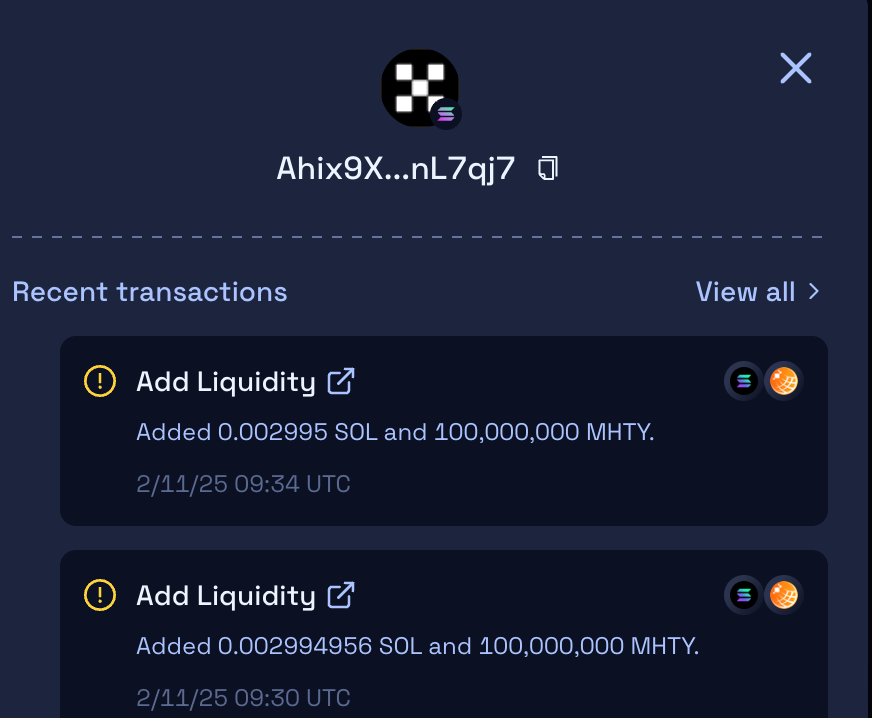Viewport: 872px width, 718px height.
Task: Close the wallet details panel
Action: [796, 68]
